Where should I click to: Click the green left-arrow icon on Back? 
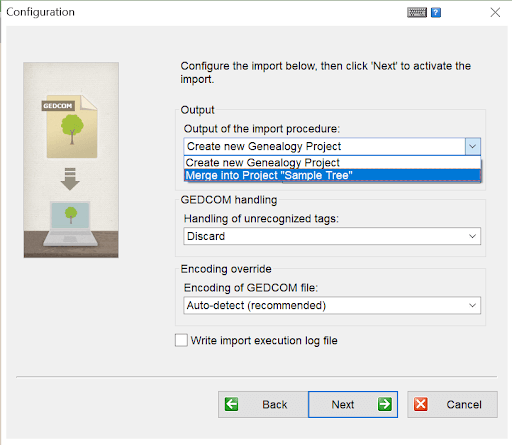(x=231, y=404)
